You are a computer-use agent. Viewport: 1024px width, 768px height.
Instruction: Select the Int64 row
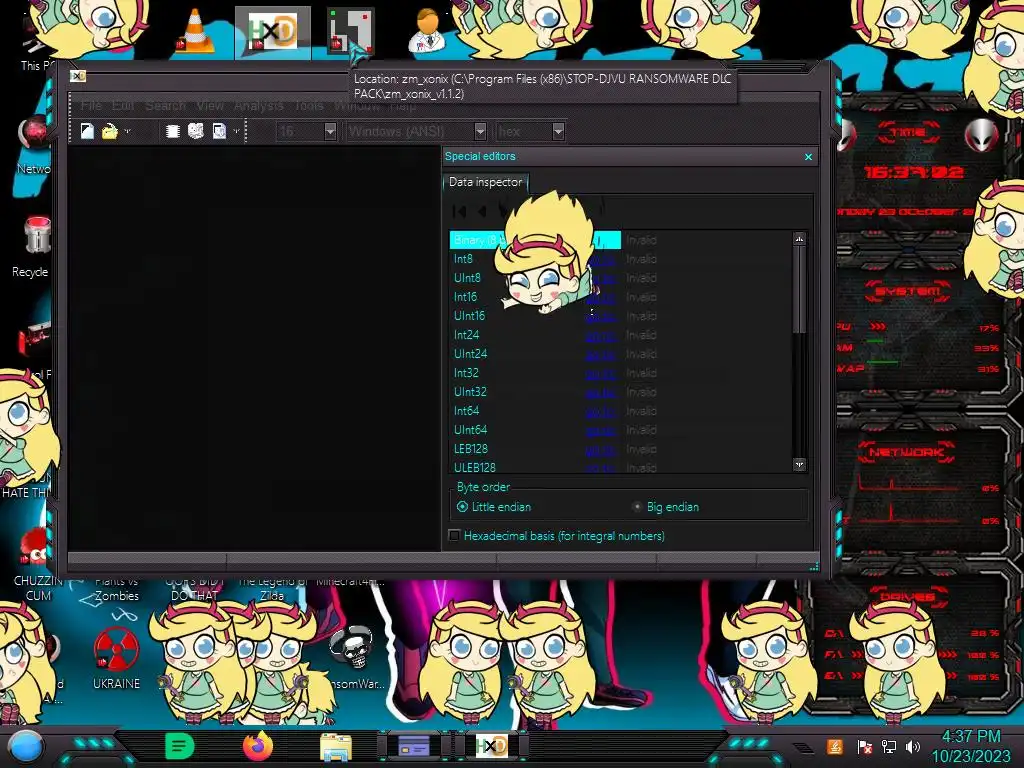click(x=620, y=411)
